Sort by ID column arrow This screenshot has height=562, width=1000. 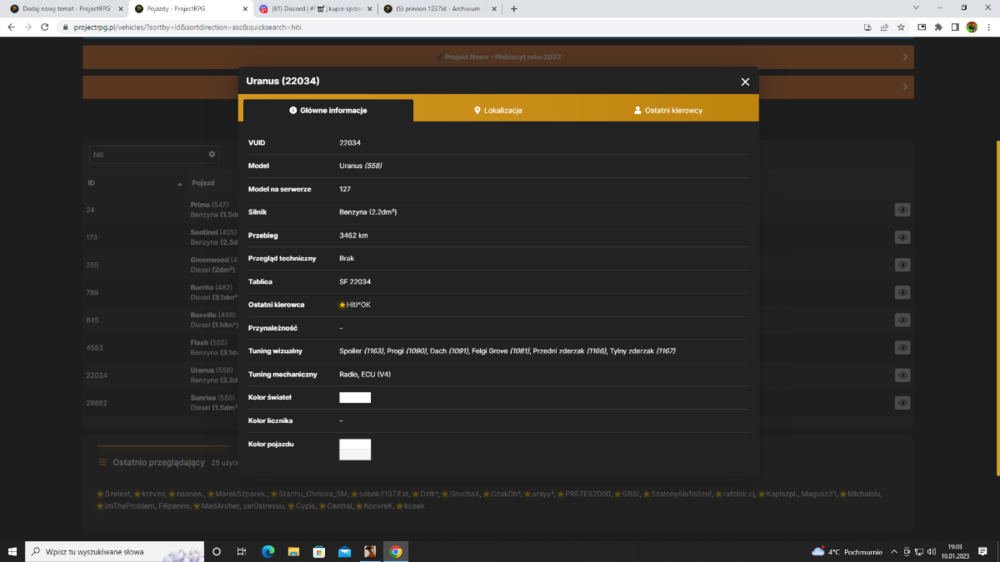(179, 184)
